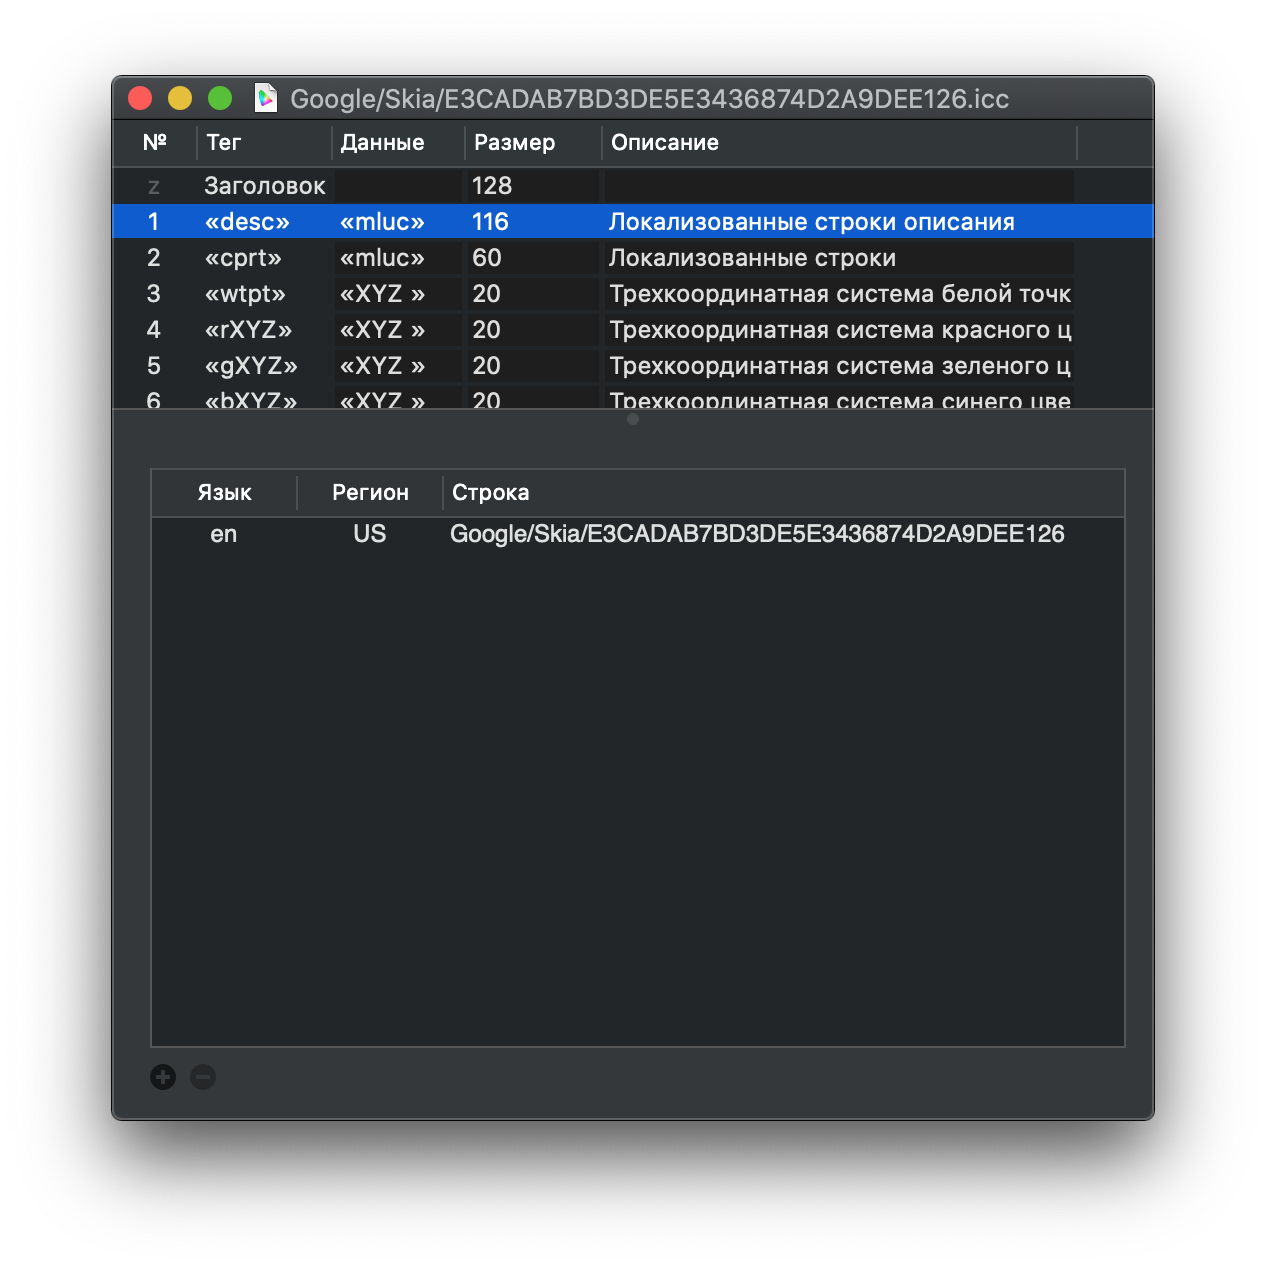Viewport: 1266px width, 1268px height.
Task: Sort by the Тег column header
Action: point(264,143)
